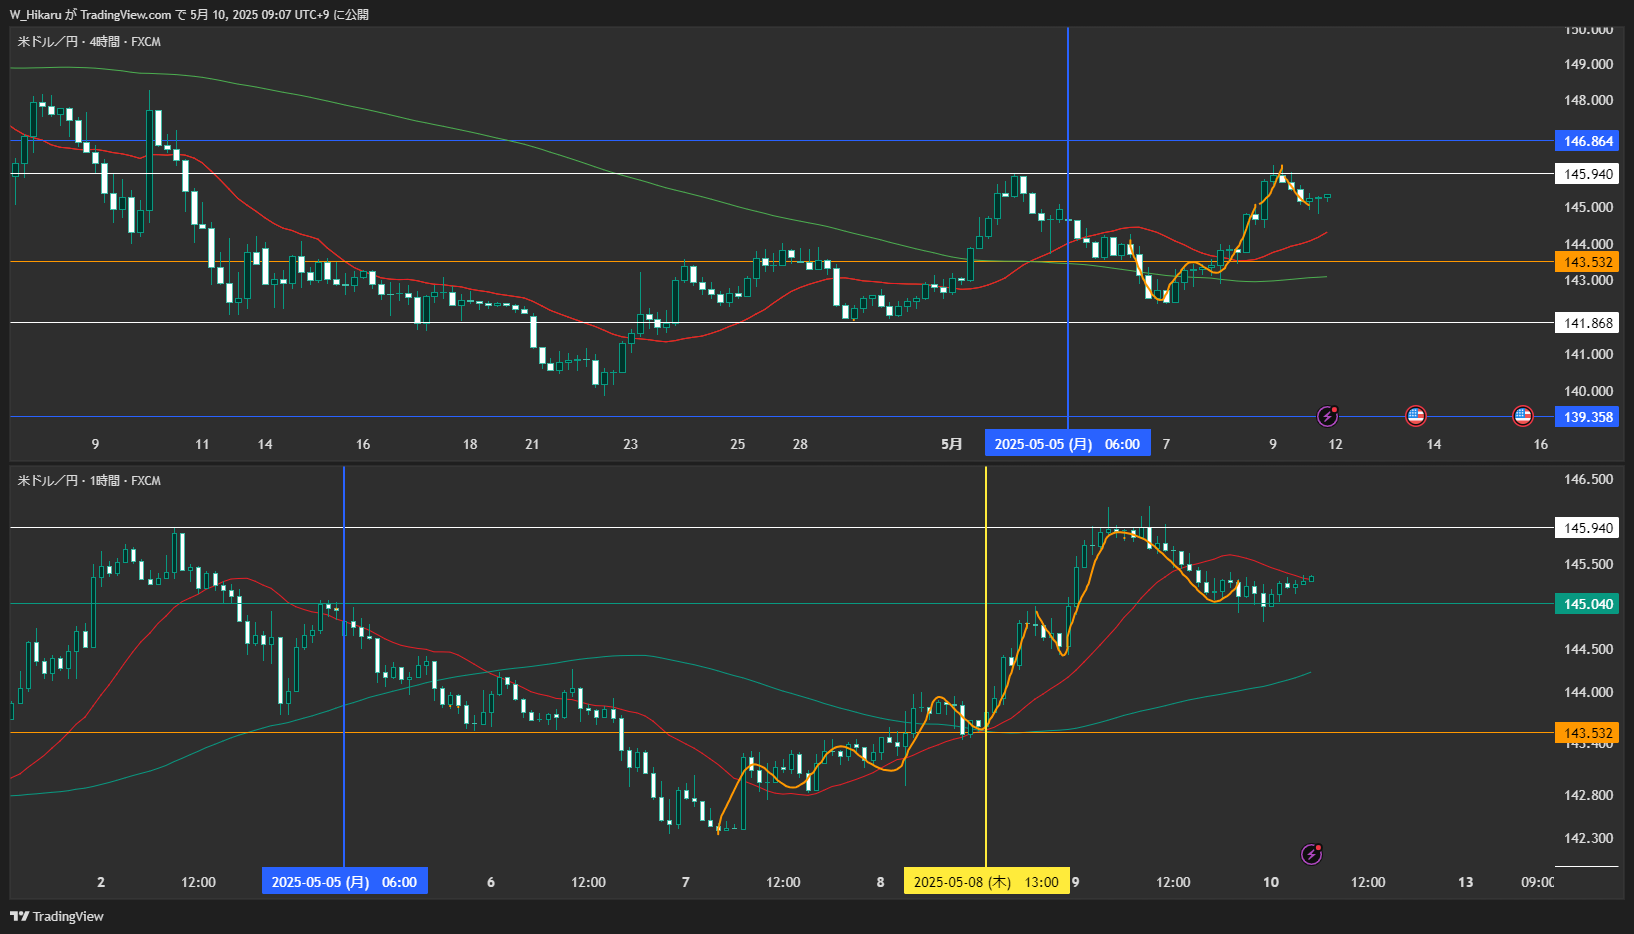Click the 145.500 price axis value
The image size is (1634, 934).
(1588, 564)
